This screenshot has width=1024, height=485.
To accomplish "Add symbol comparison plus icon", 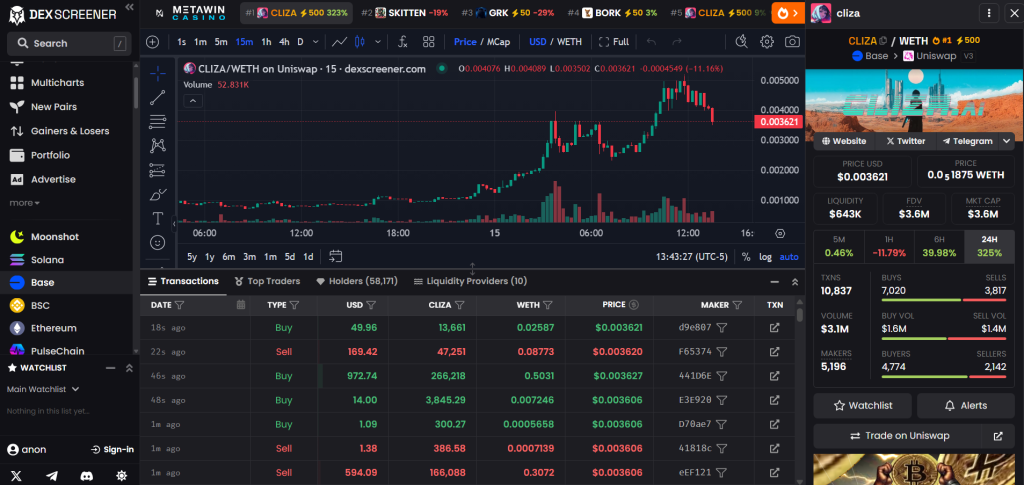I will pyautogui.click(x=153, y=42).
